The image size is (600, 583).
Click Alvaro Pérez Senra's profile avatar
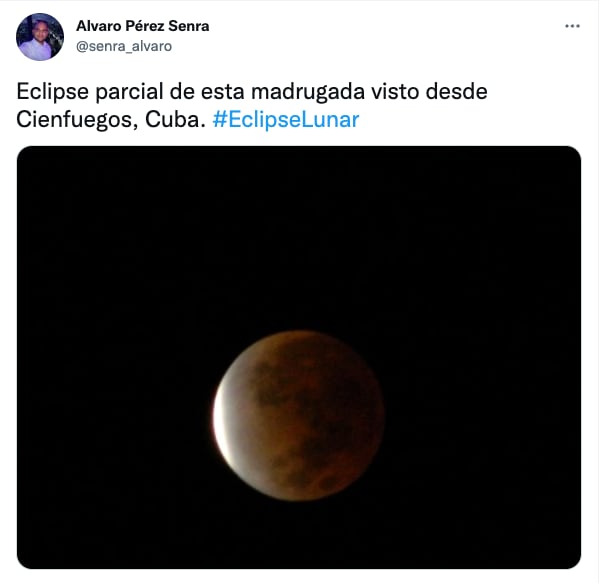40,37
